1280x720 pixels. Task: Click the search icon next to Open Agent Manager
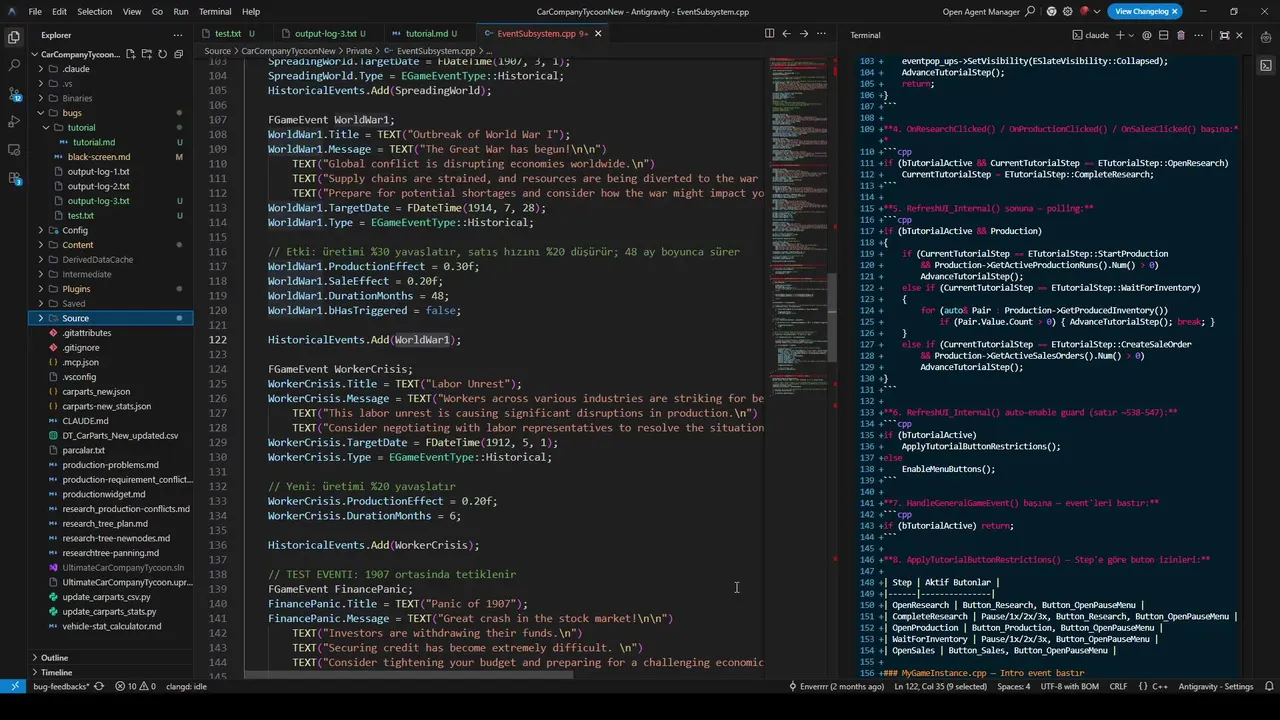[1030, 11]
